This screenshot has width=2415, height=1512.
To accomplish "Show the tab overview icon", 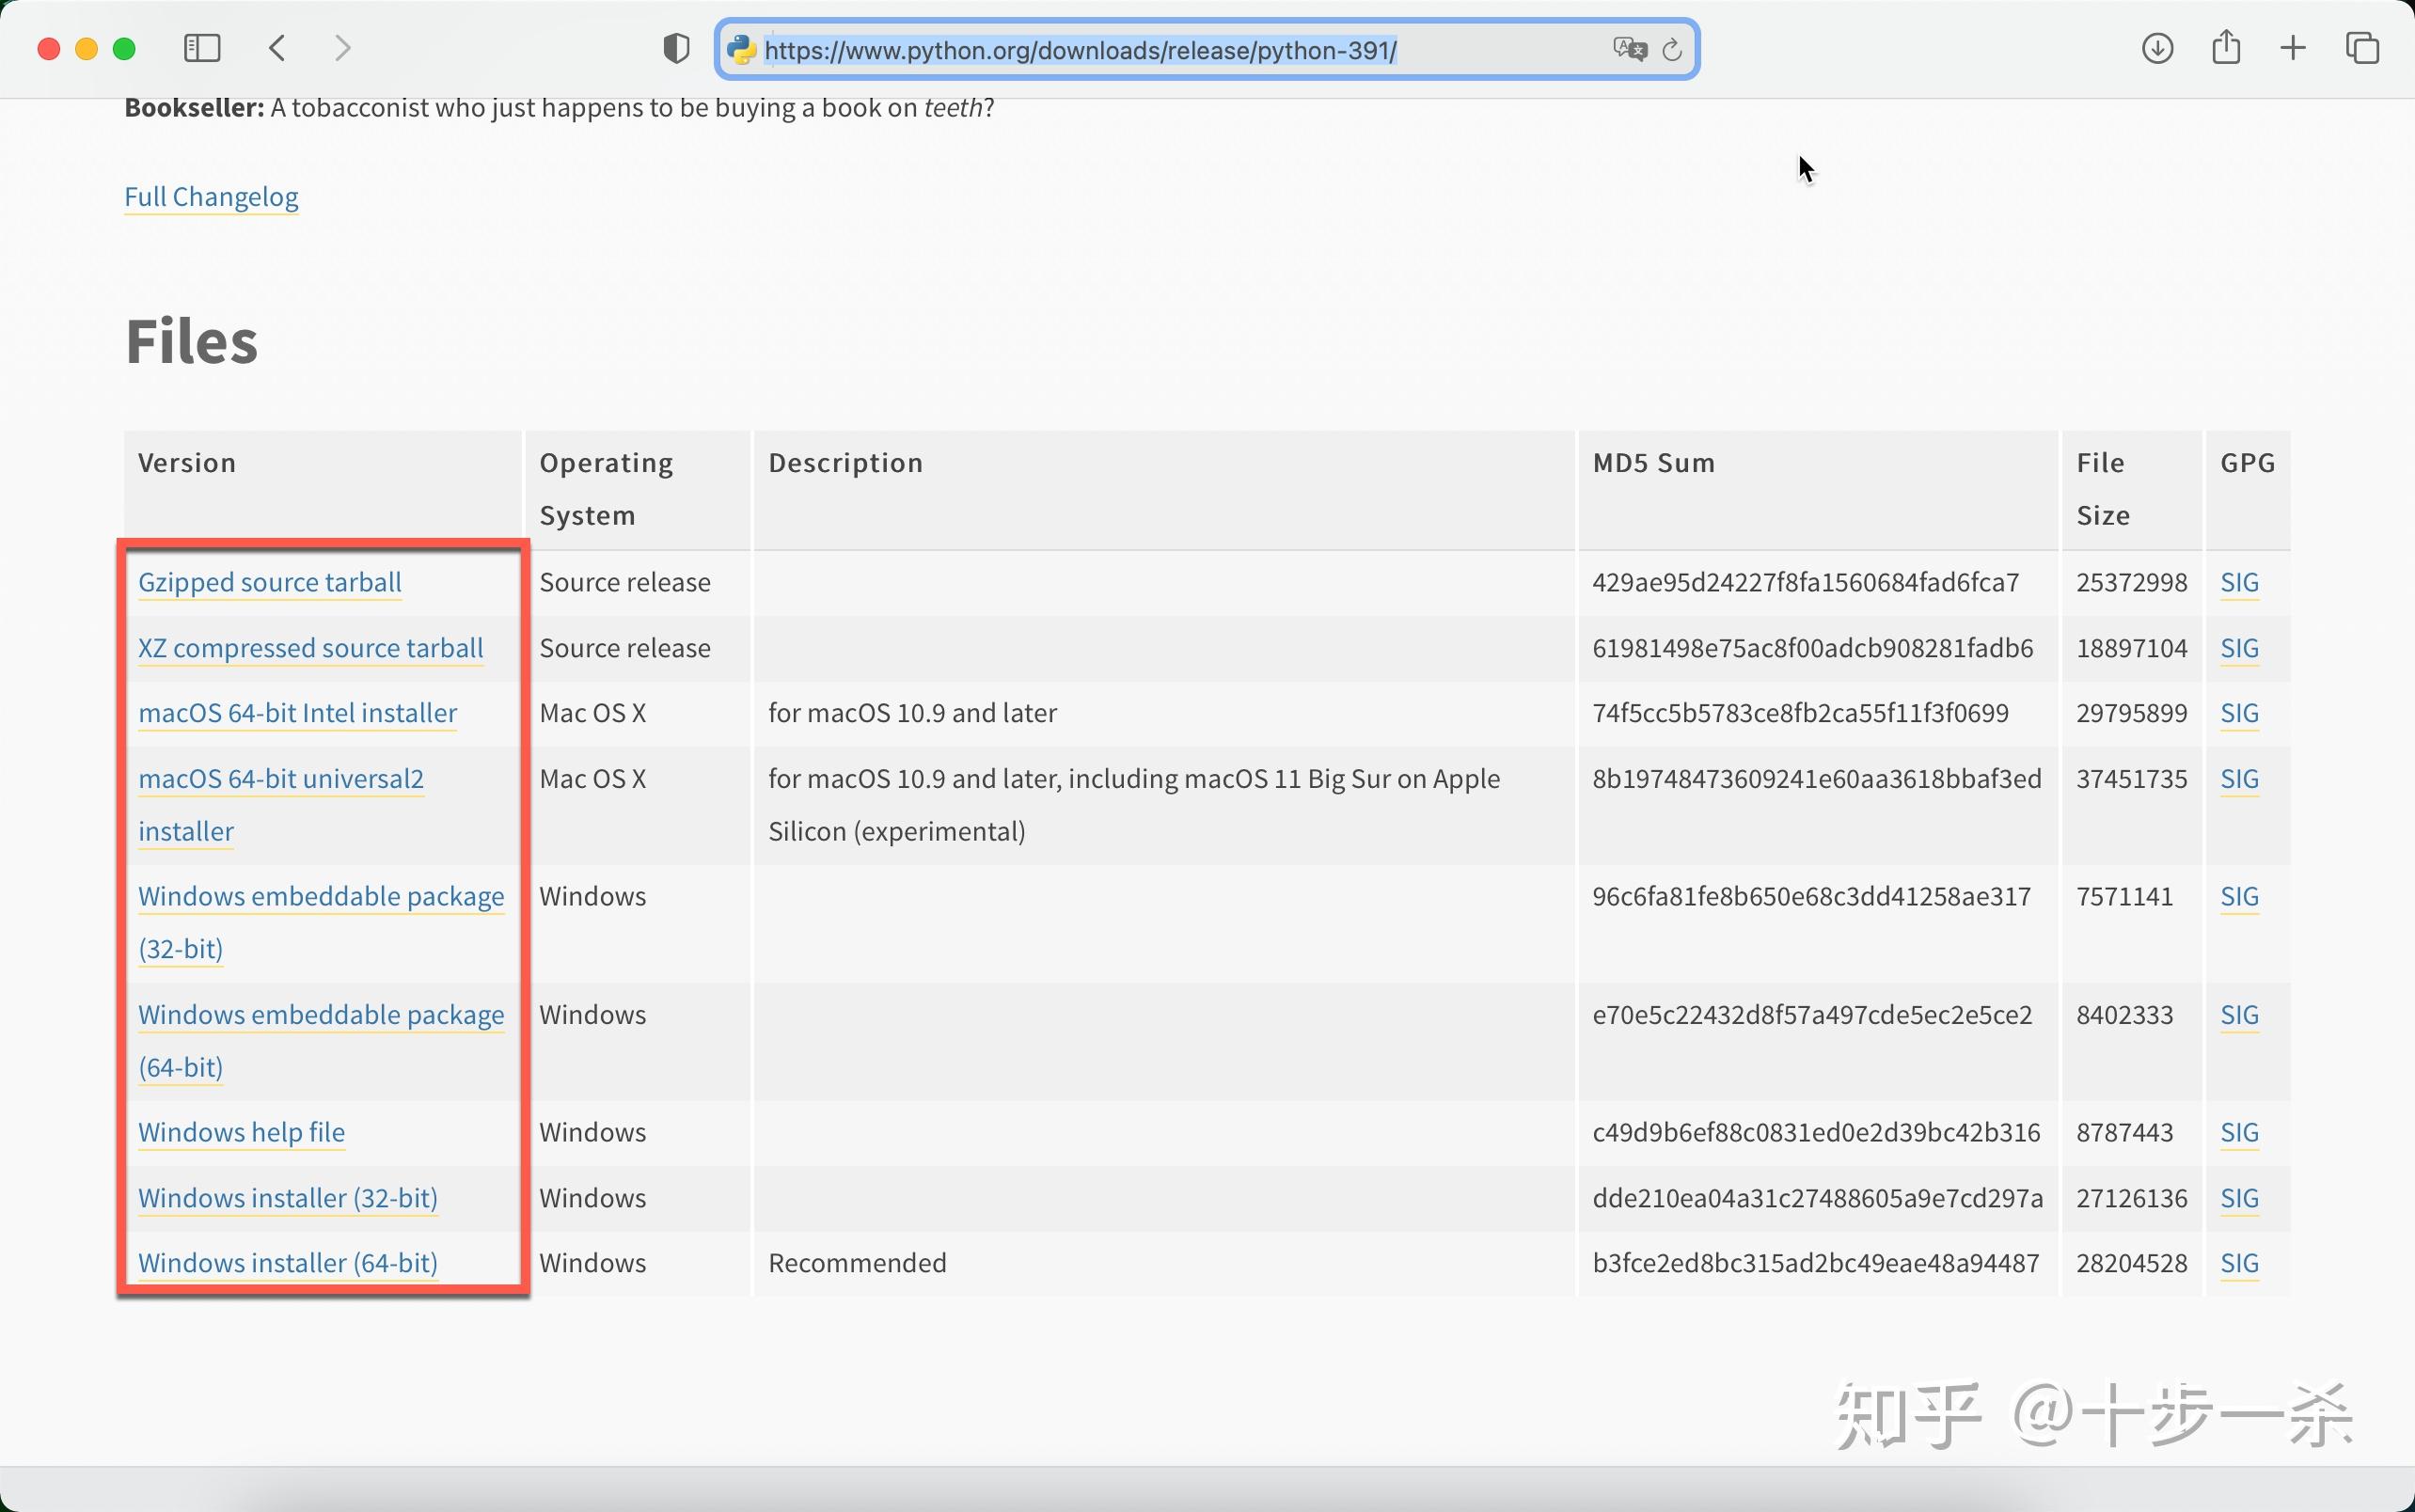I will click(x=2362, y=48).
